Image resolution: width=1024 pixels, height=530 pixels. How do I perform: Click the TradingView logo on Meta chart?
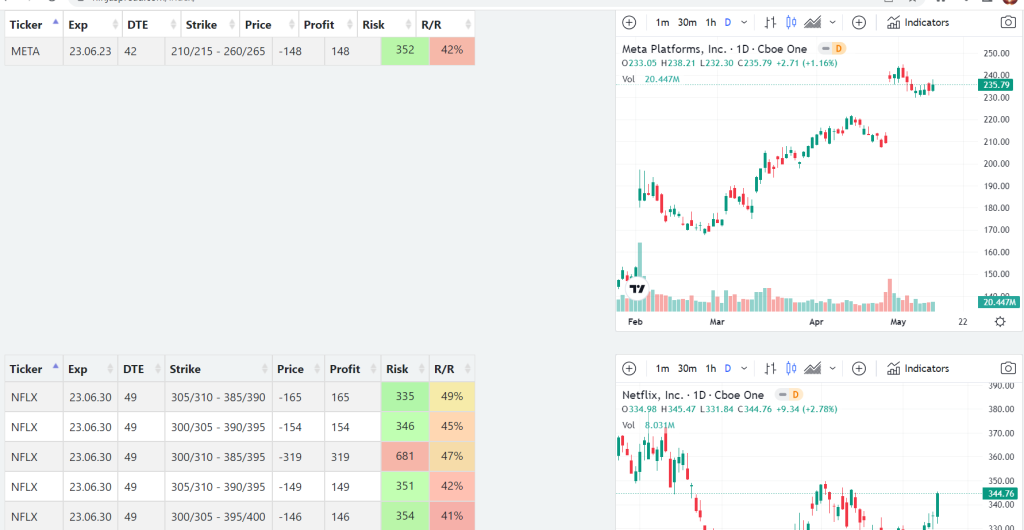637,288
